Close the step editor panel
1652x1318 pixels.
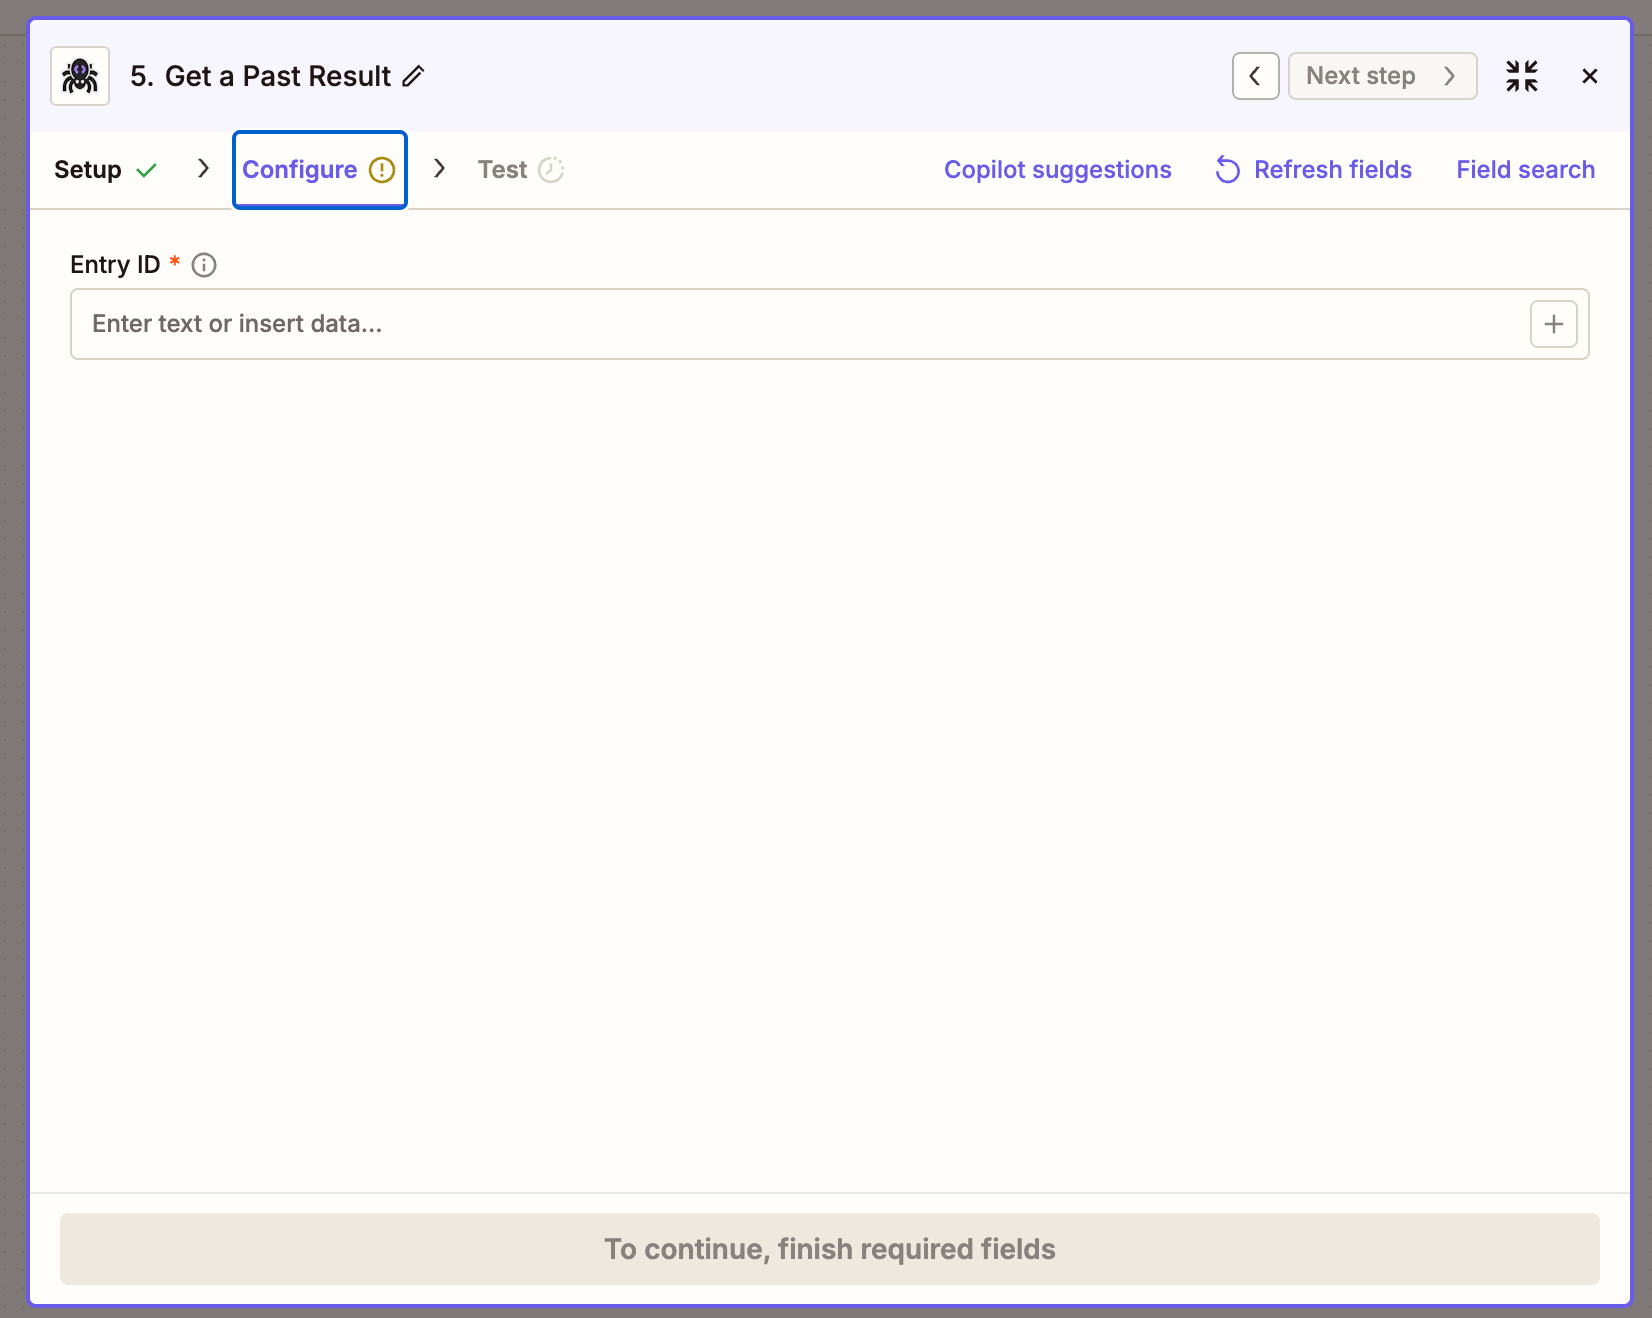click(x=1590, y=76)
